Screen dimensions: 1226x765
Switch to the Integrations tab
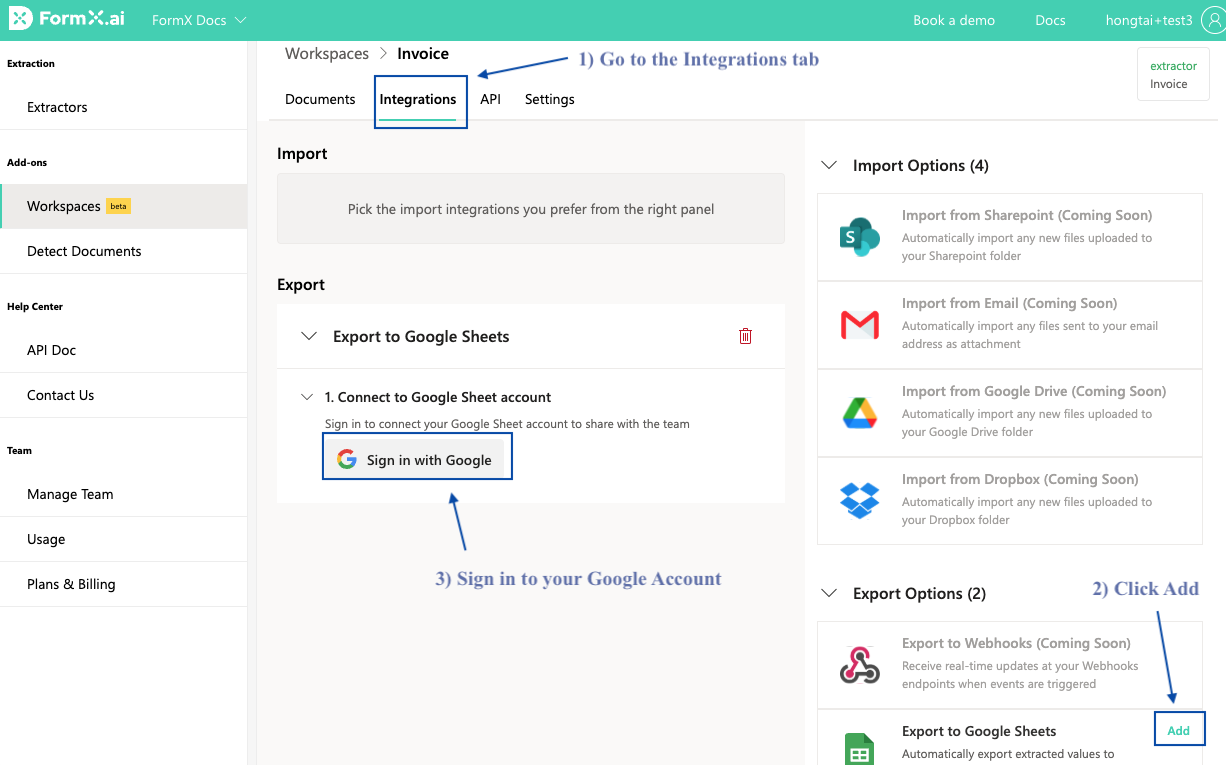click(x=418, y=99)
